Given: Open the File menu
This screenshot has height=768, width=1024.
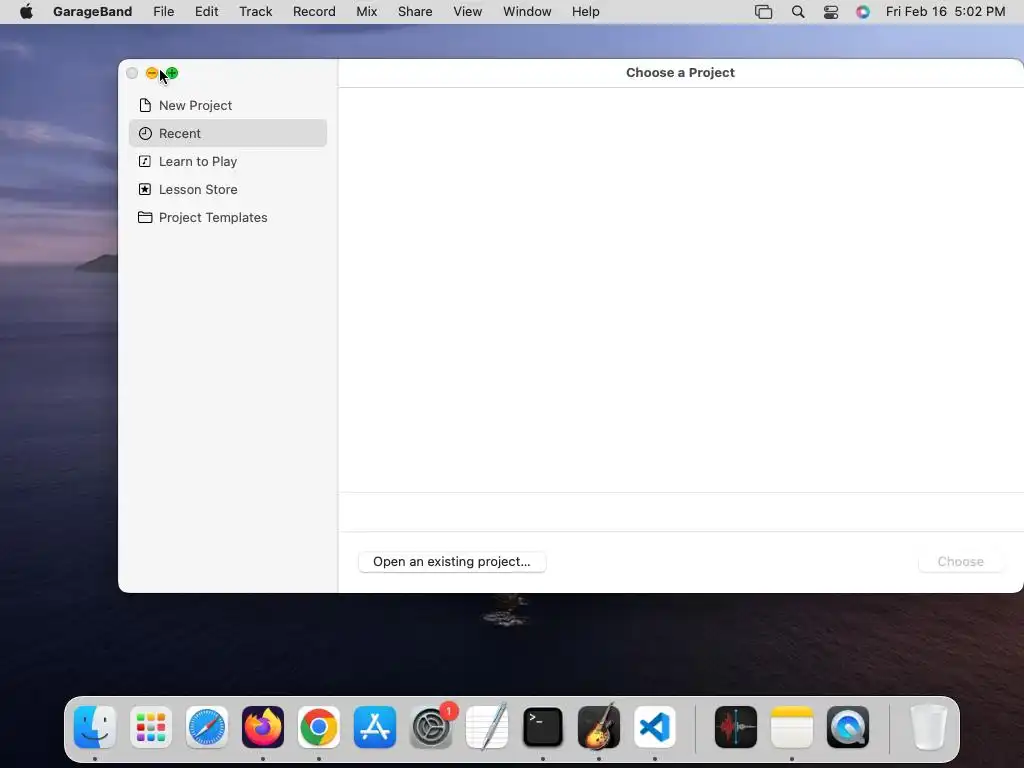Looking at the screenshot, I should point(163,12).
